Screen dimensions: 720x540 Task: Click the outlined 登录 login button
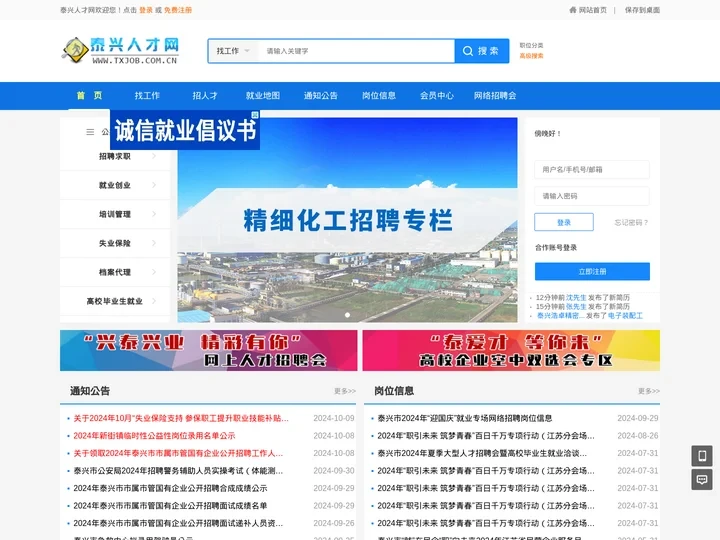coord(564,222)
